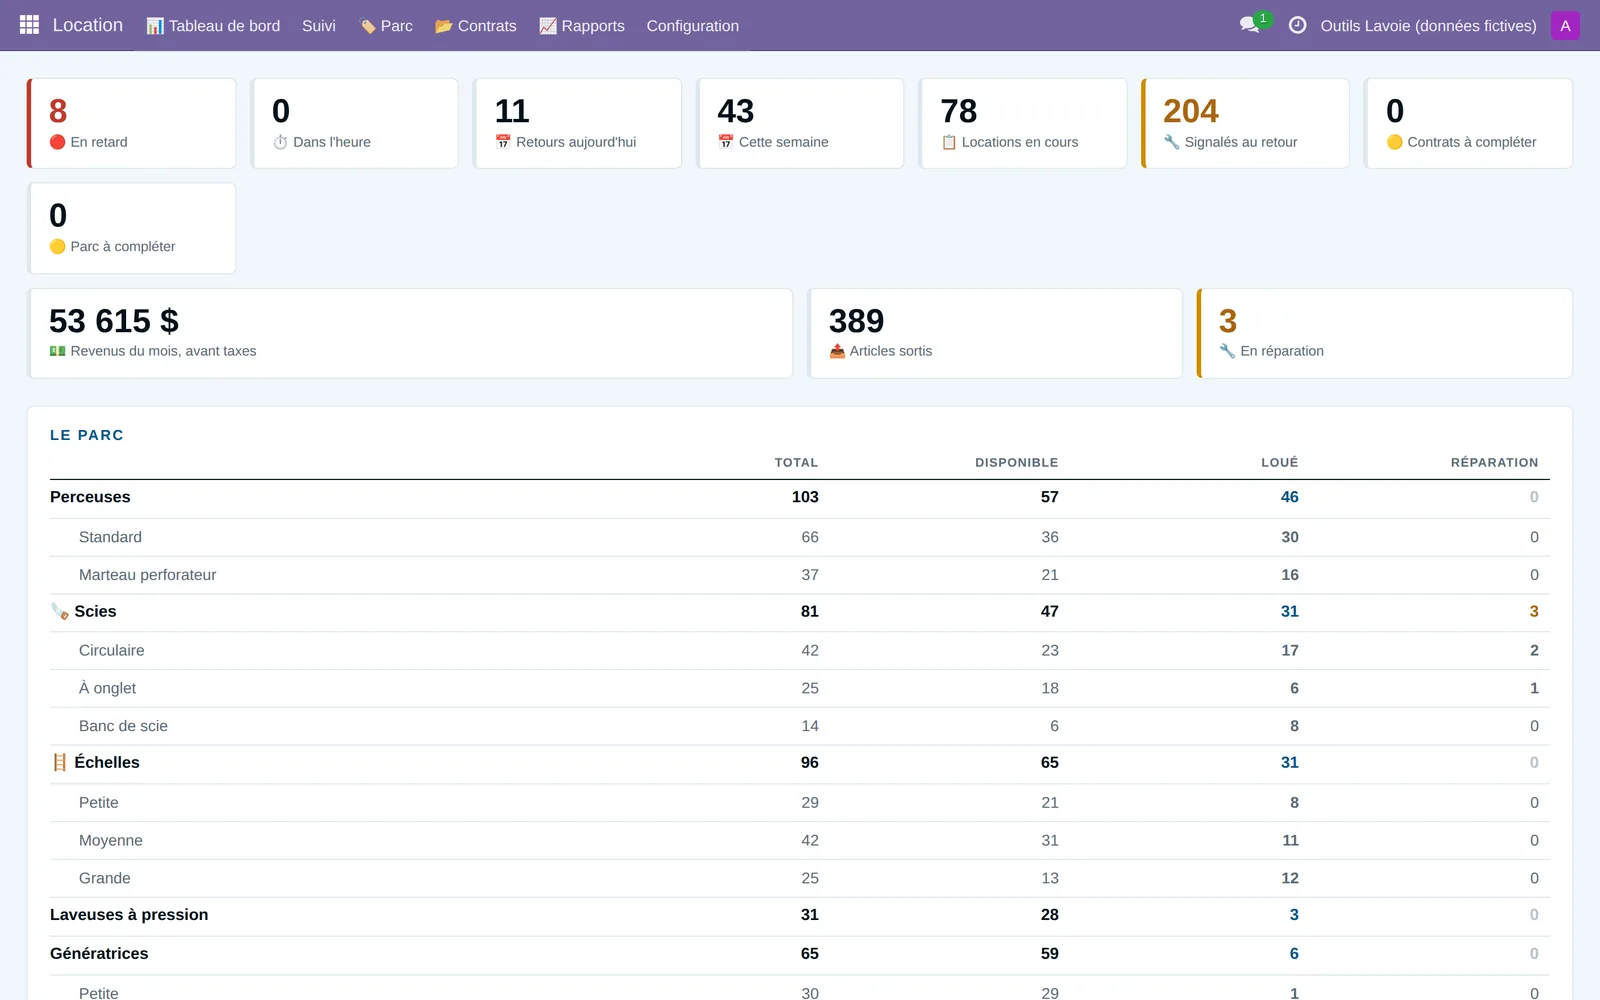This screenshot has height=1000, width=1600.
Task: Click the DISPONIBLE column header
Action: [x=1016, y=463]
